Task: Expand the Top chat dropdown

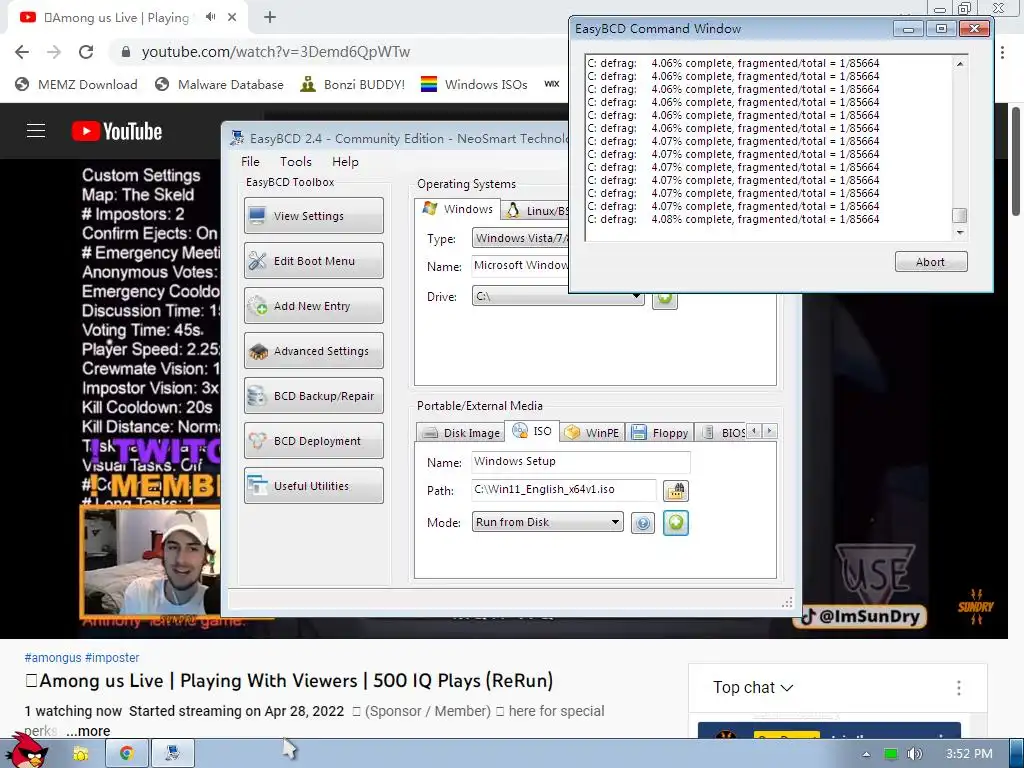Action: 753,688
